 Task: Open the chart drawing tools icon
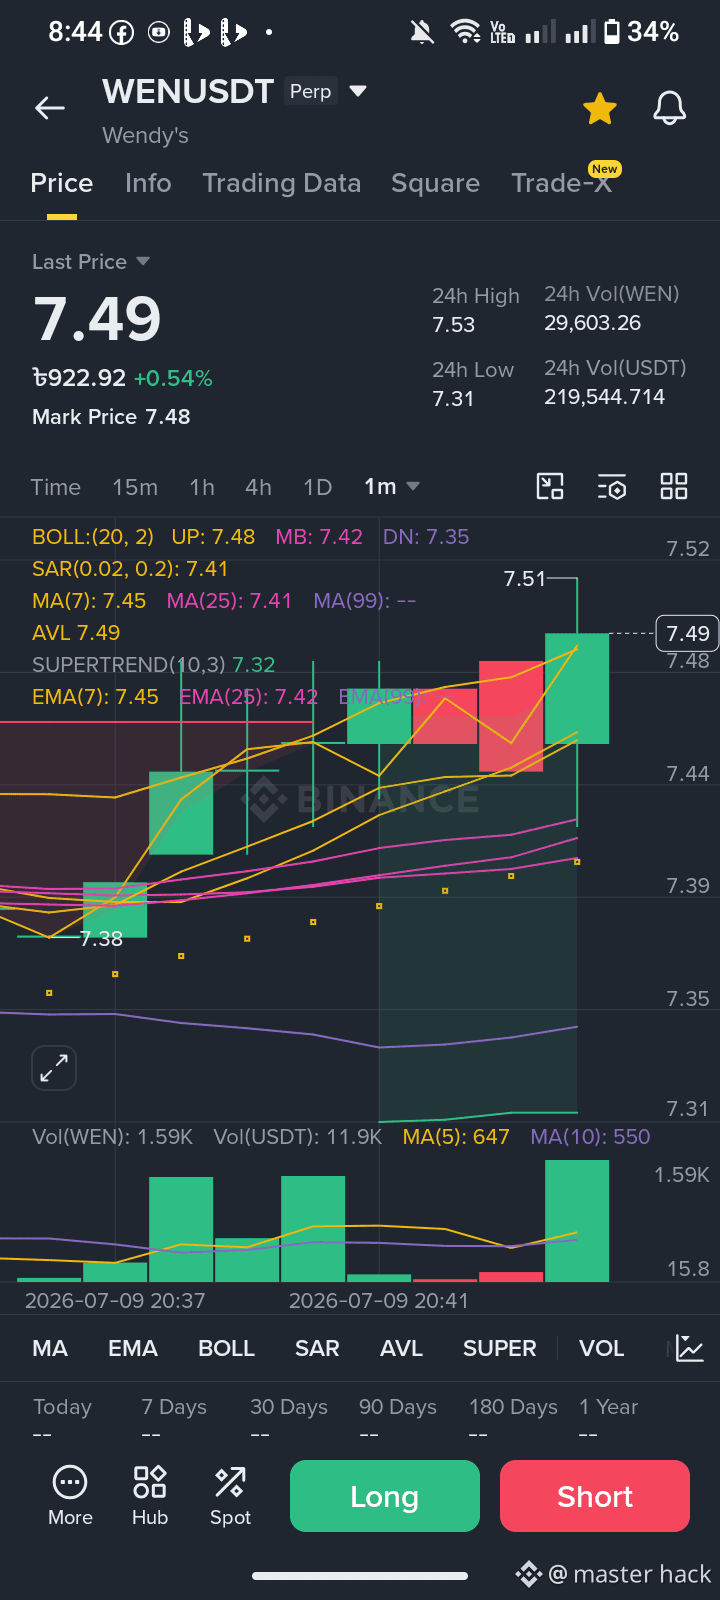click(x=550, y=487)
